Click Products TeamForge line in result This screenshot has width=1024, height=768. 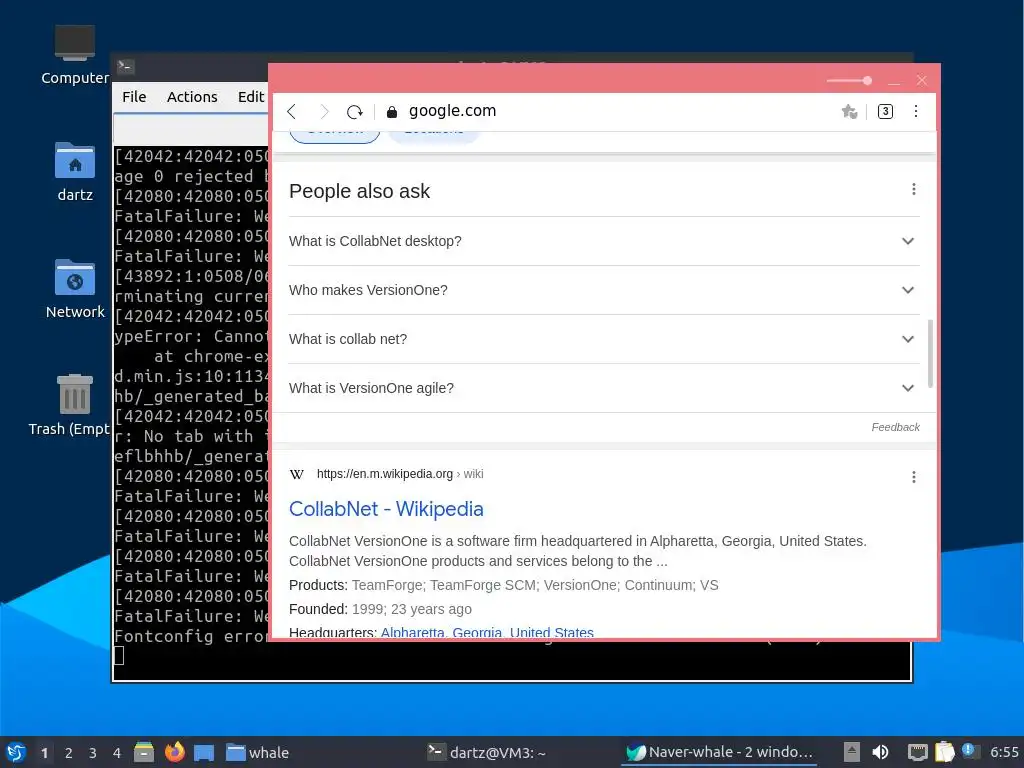tap(504, 585)
